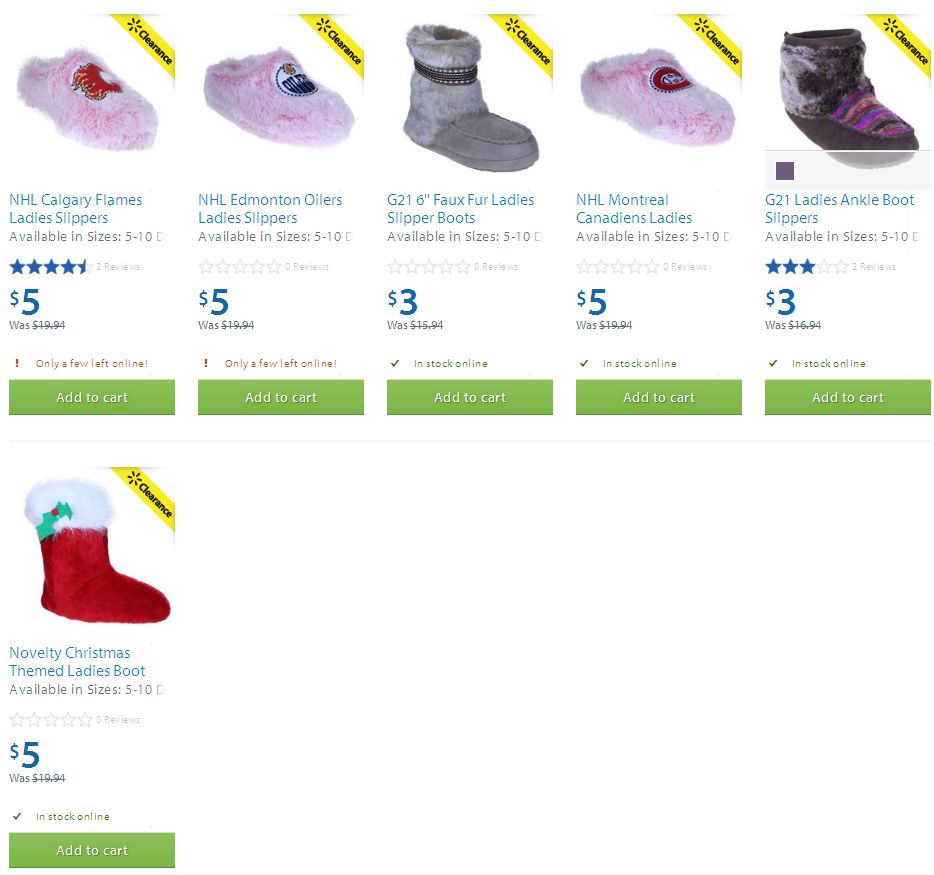Open NHL Edmonton Oilers Ladies Slippers link
Viewport: 934px width, 875px height.
270,208
